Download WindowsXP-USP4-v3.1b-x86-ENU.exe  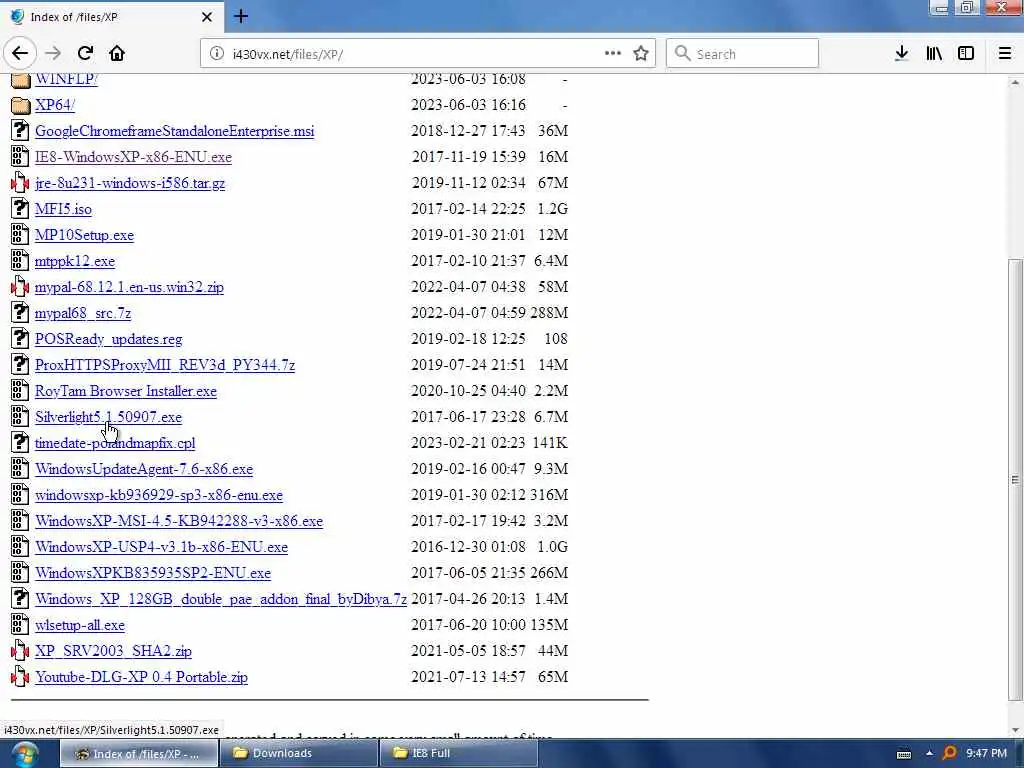[161, 547]
